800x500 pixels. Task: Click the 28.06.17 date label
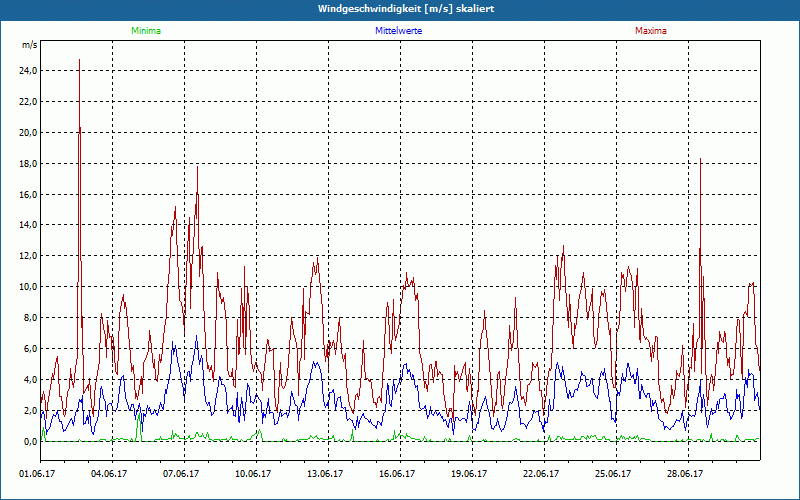tap(685, 474)
